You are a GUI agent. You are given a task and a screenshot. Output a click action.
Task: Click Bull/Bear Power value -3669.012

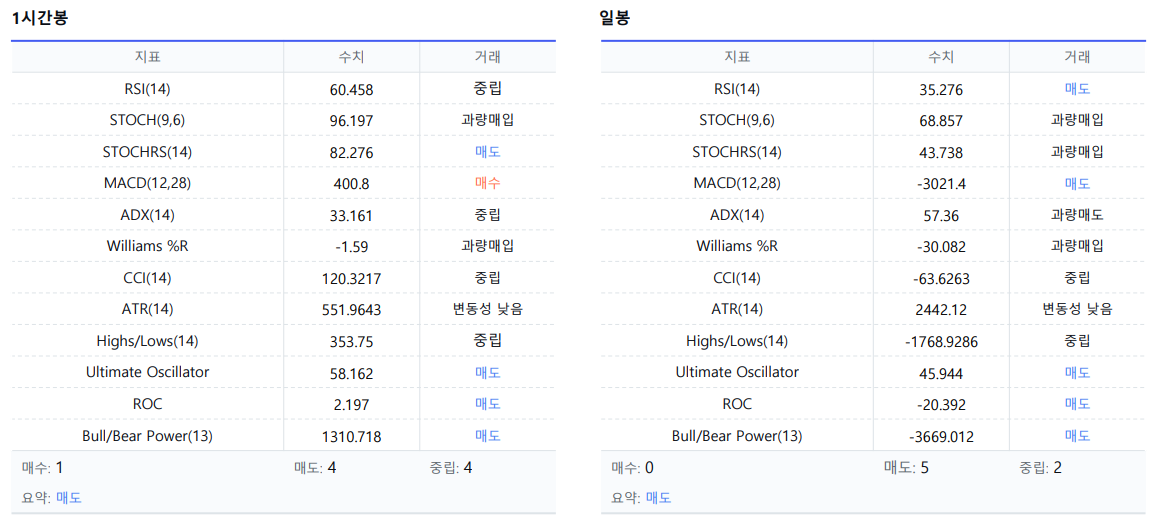click(941, 436)
